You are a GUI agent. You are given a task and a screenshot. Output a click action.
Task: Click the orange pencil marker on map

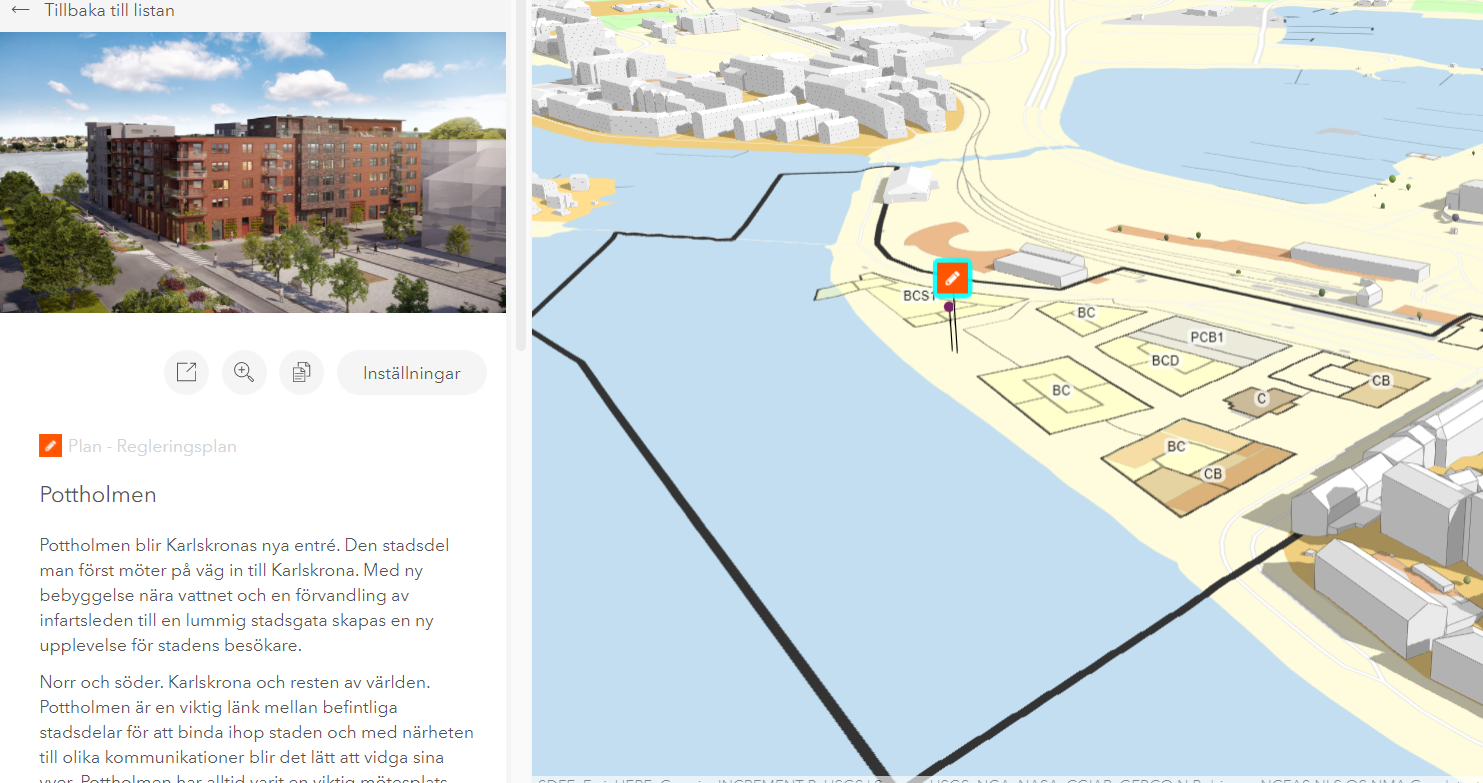point(953,279)
